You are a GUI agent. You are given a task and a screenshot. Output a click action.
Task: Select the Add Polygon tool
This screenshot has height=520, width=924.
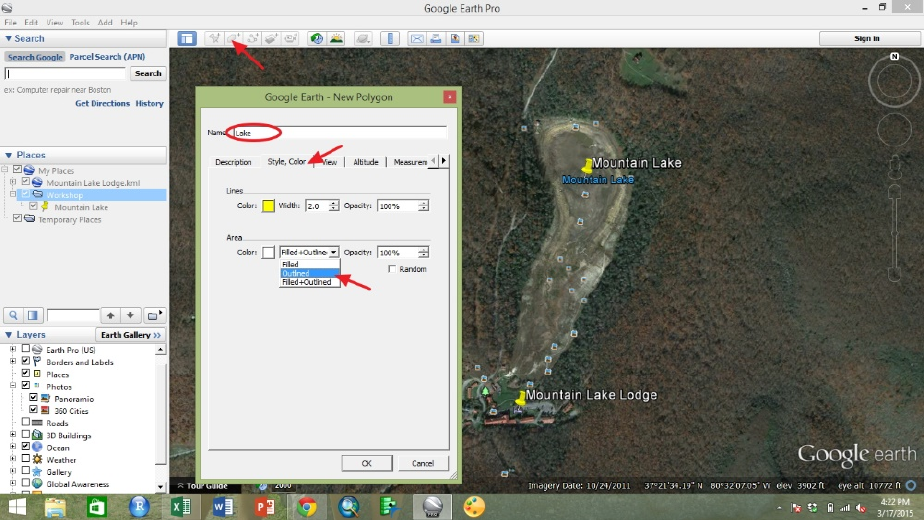[x=233, y=39]
